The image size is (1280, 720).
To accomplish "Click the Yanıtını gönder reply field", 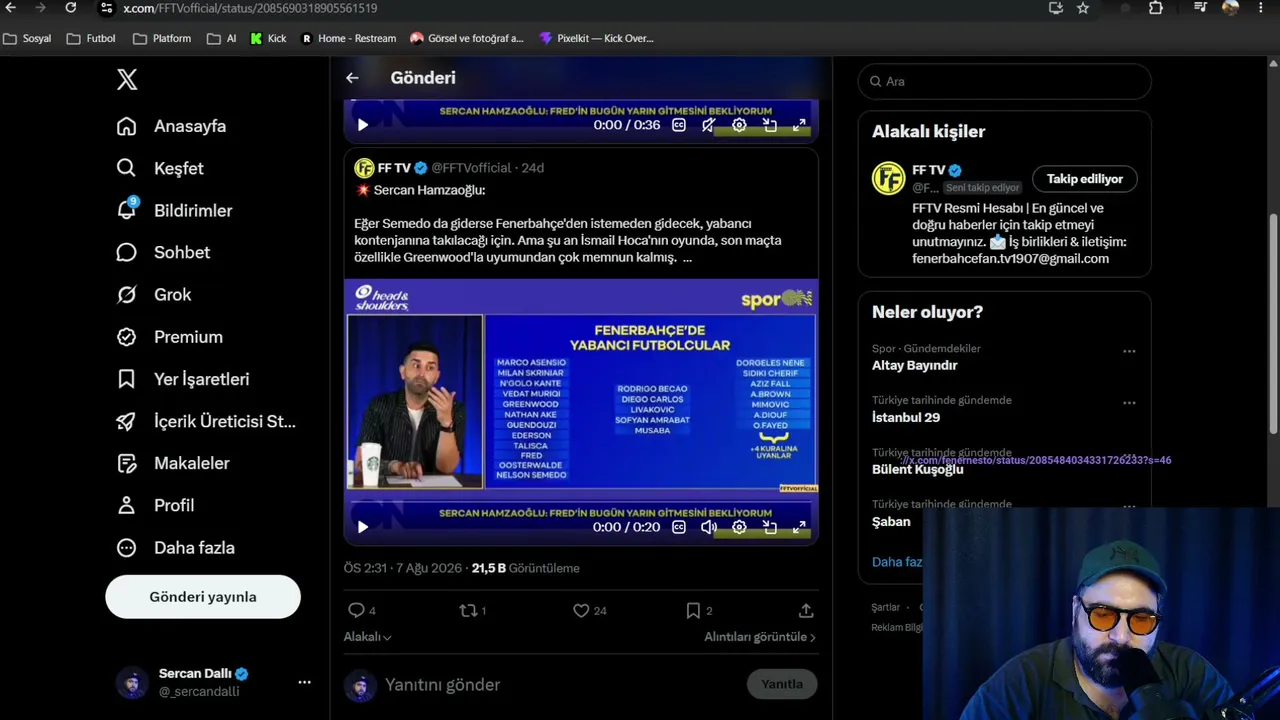I will click(x=560, y=685).
